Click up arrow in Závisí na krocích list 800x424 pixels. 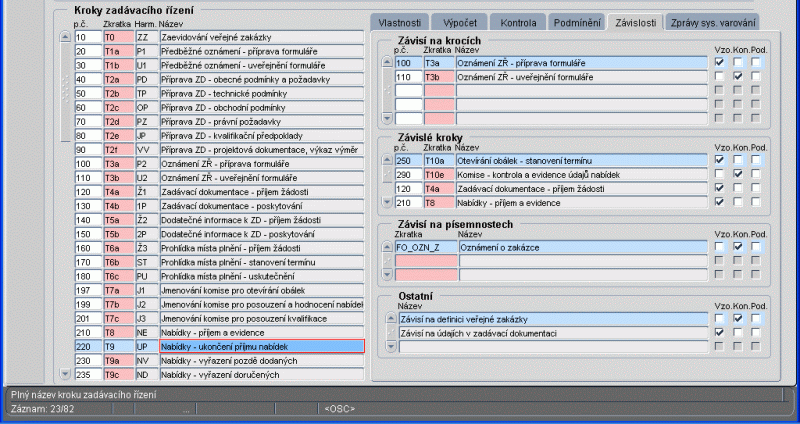pos(387,62)
